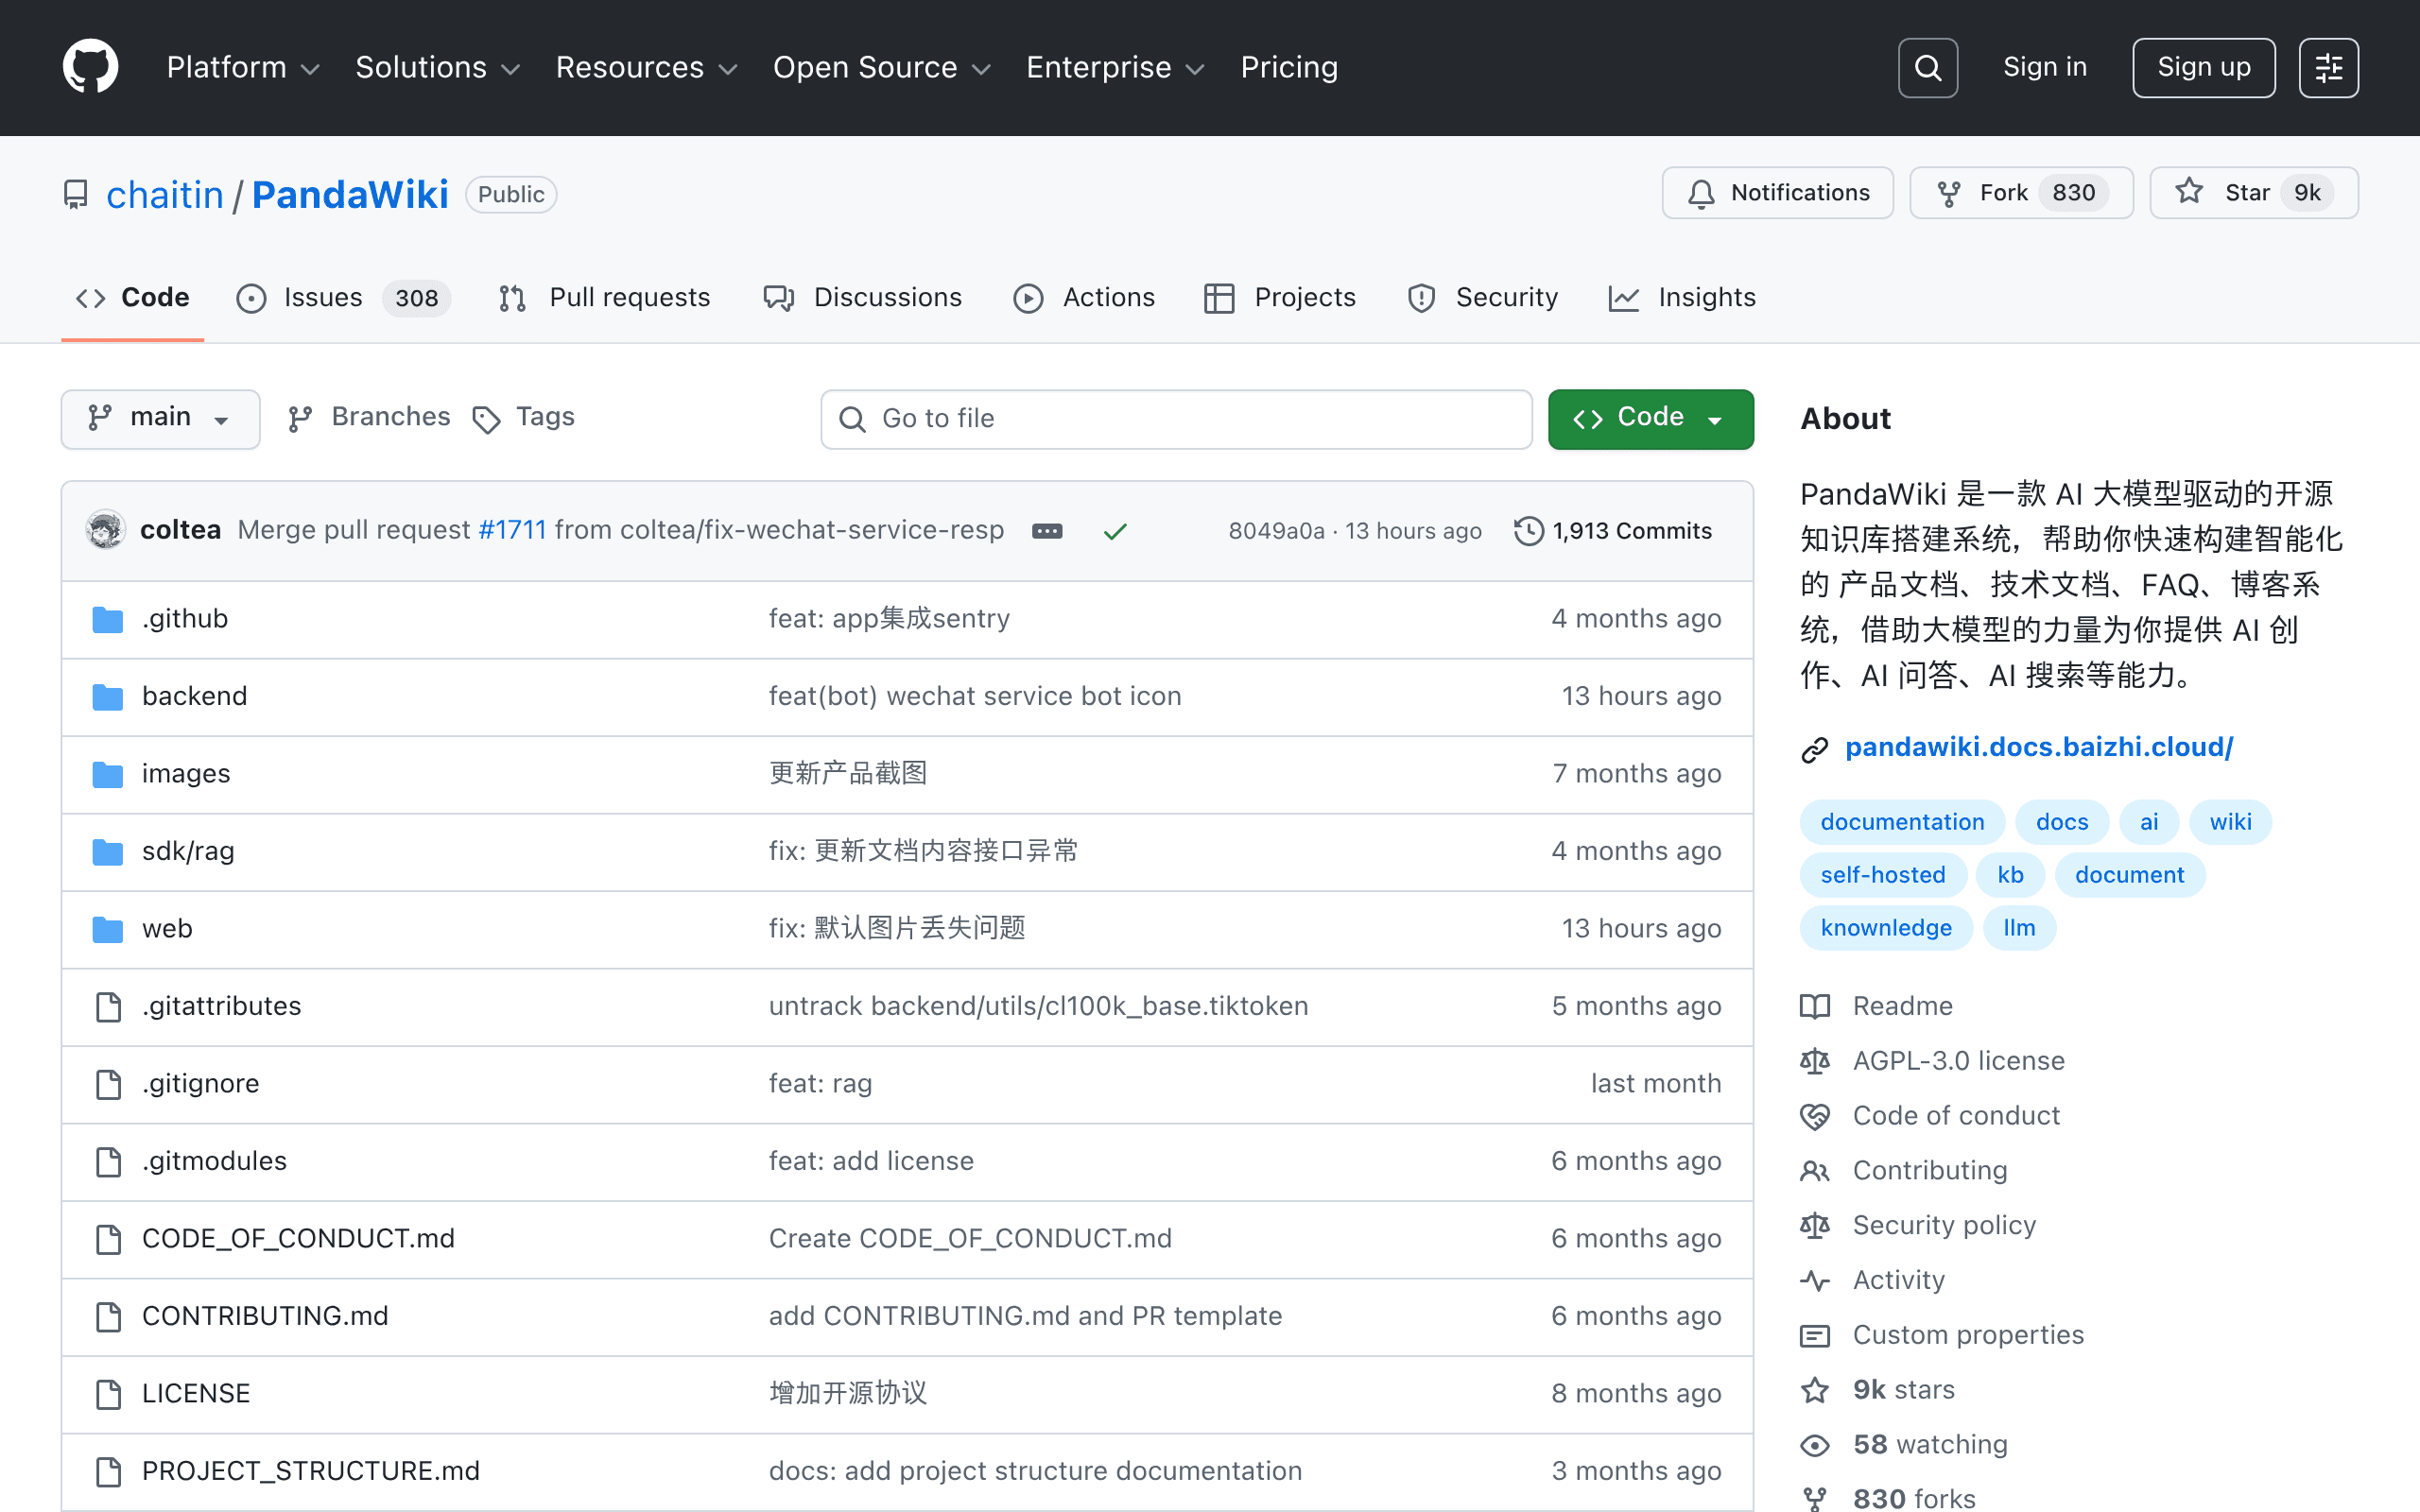
Task: Click the Sign up button
Action: (2203, 67)
